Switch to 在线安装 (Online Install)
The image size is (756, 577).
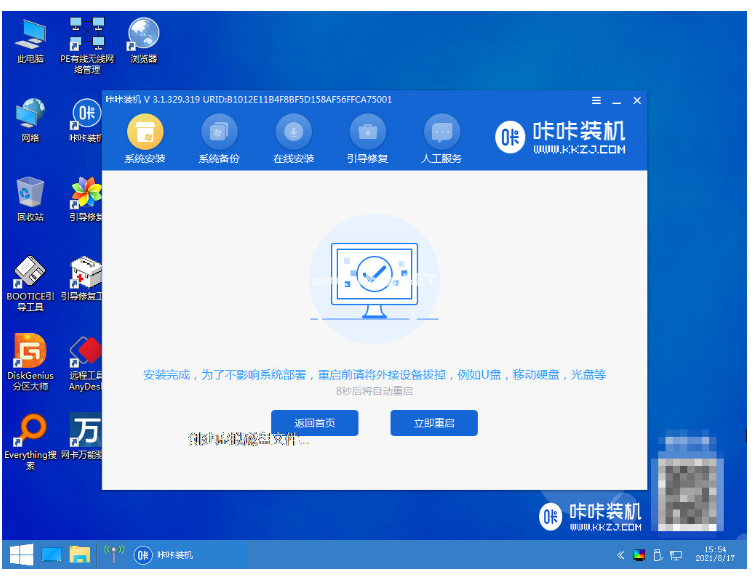(x=293, y=133)
